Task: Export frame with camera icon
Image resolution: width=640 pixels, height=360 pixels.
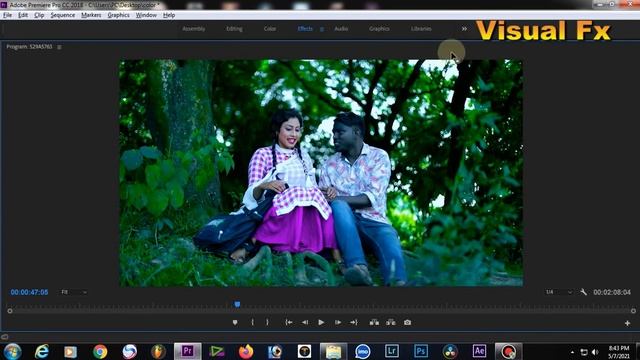Action: (407, 322)
